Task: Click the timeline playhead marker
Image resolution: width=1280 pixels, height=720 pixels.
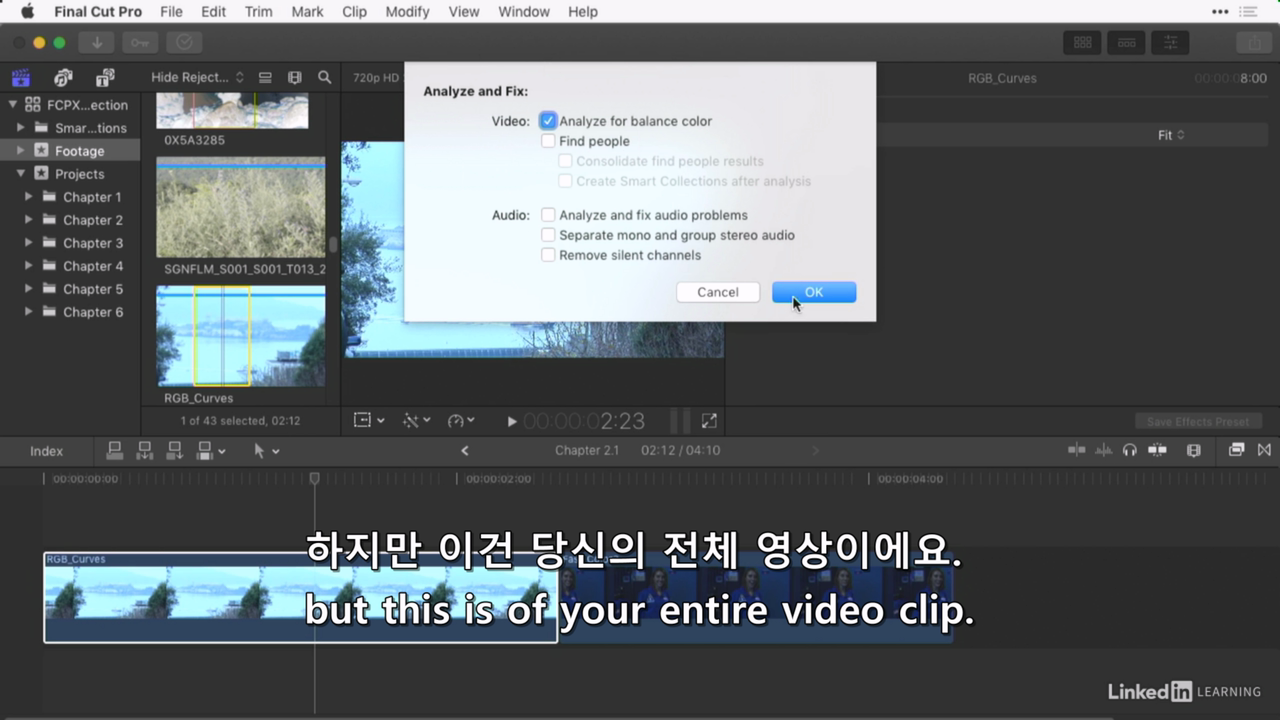Action: tap(314, 479)
